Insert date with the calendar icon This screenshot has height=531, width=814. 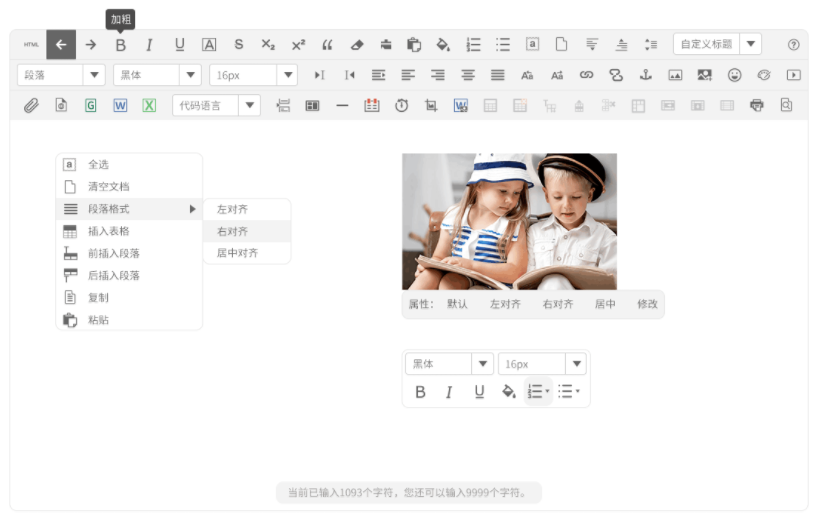tap(372, 106)
